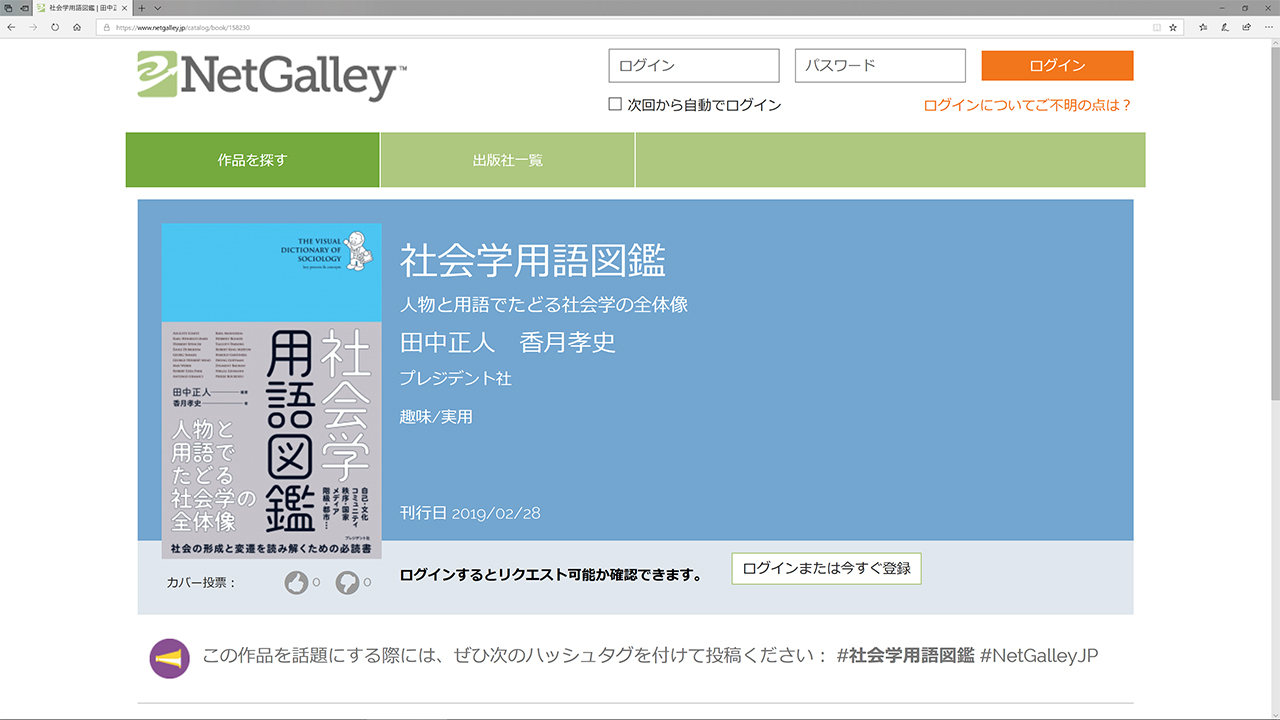
Task: Click the #社会学用語図鑑 hashtag
Action: pyautogui.click(x=906, y=656)
